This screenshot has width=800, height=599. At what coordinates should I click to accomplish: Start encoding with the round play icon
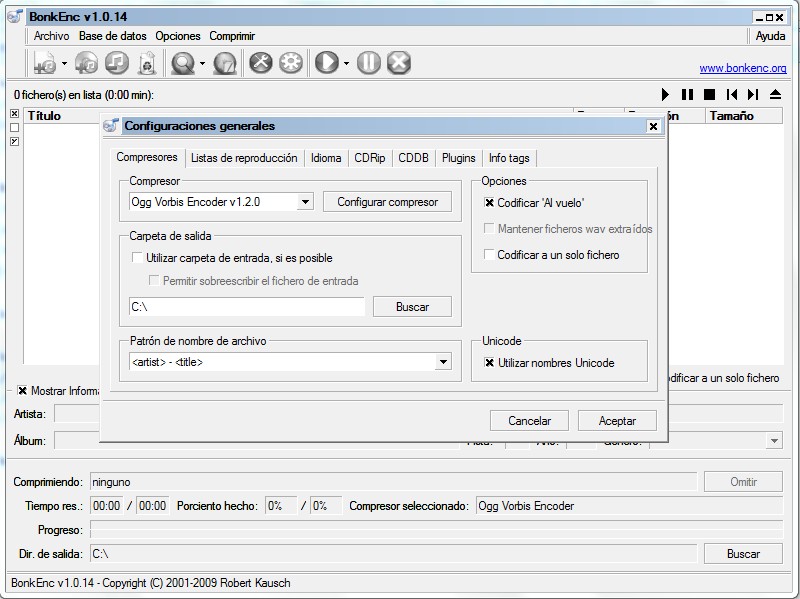coord(327,63)
